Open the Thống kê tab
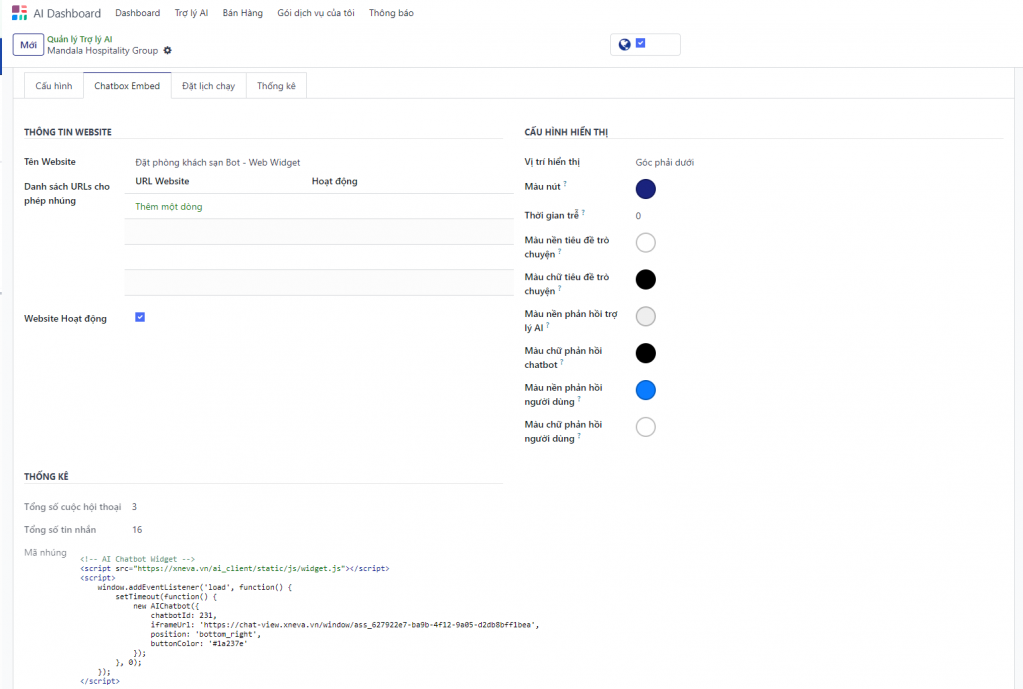1023x689 pixels. (x=276, y=86)
